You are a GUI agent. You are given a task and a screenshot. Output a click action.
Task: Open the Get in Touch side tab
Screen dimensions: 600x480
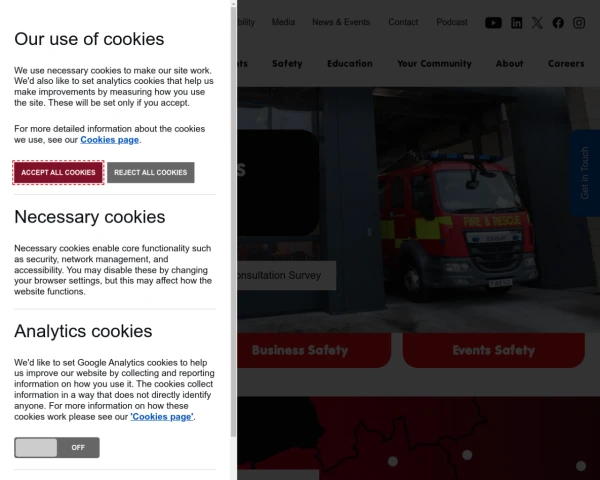tap(585, 173)
